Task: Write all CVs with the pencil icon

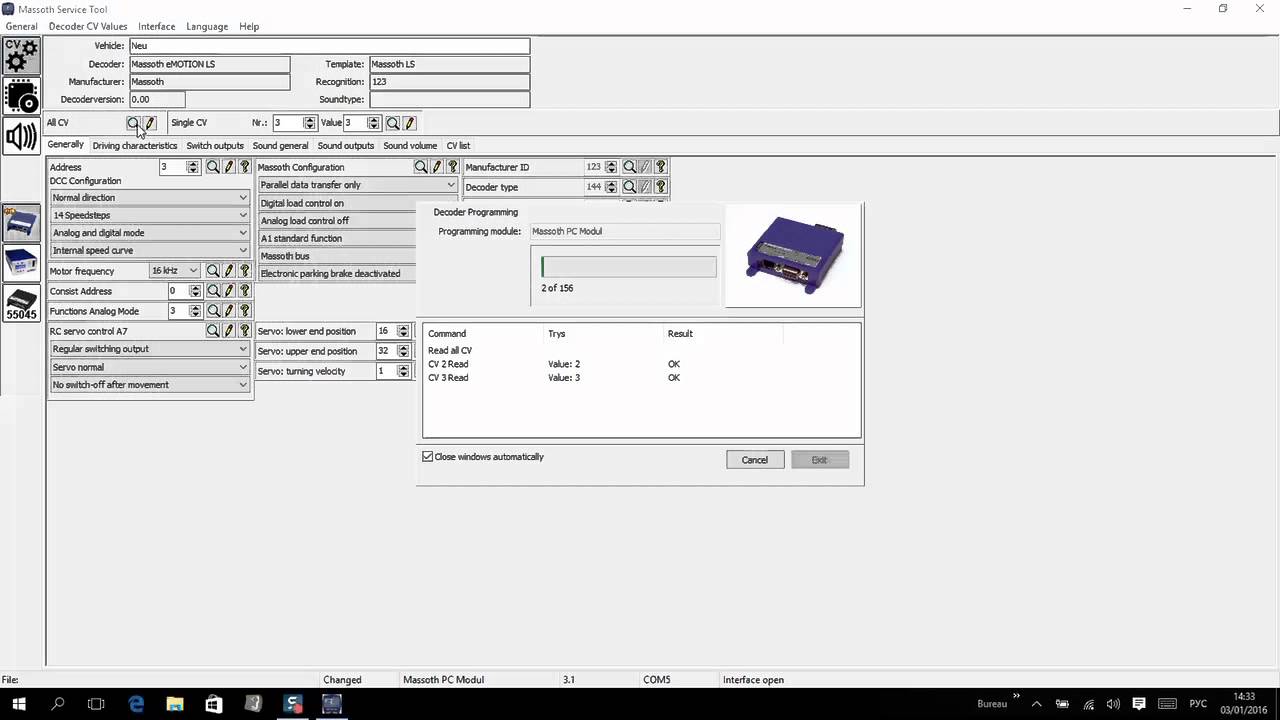Action: tap(149, 123)
